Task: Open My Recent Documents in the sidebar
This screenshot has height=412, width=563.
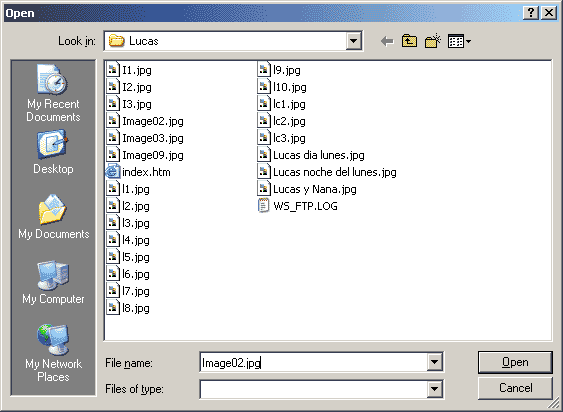Action: pos(53,93)
